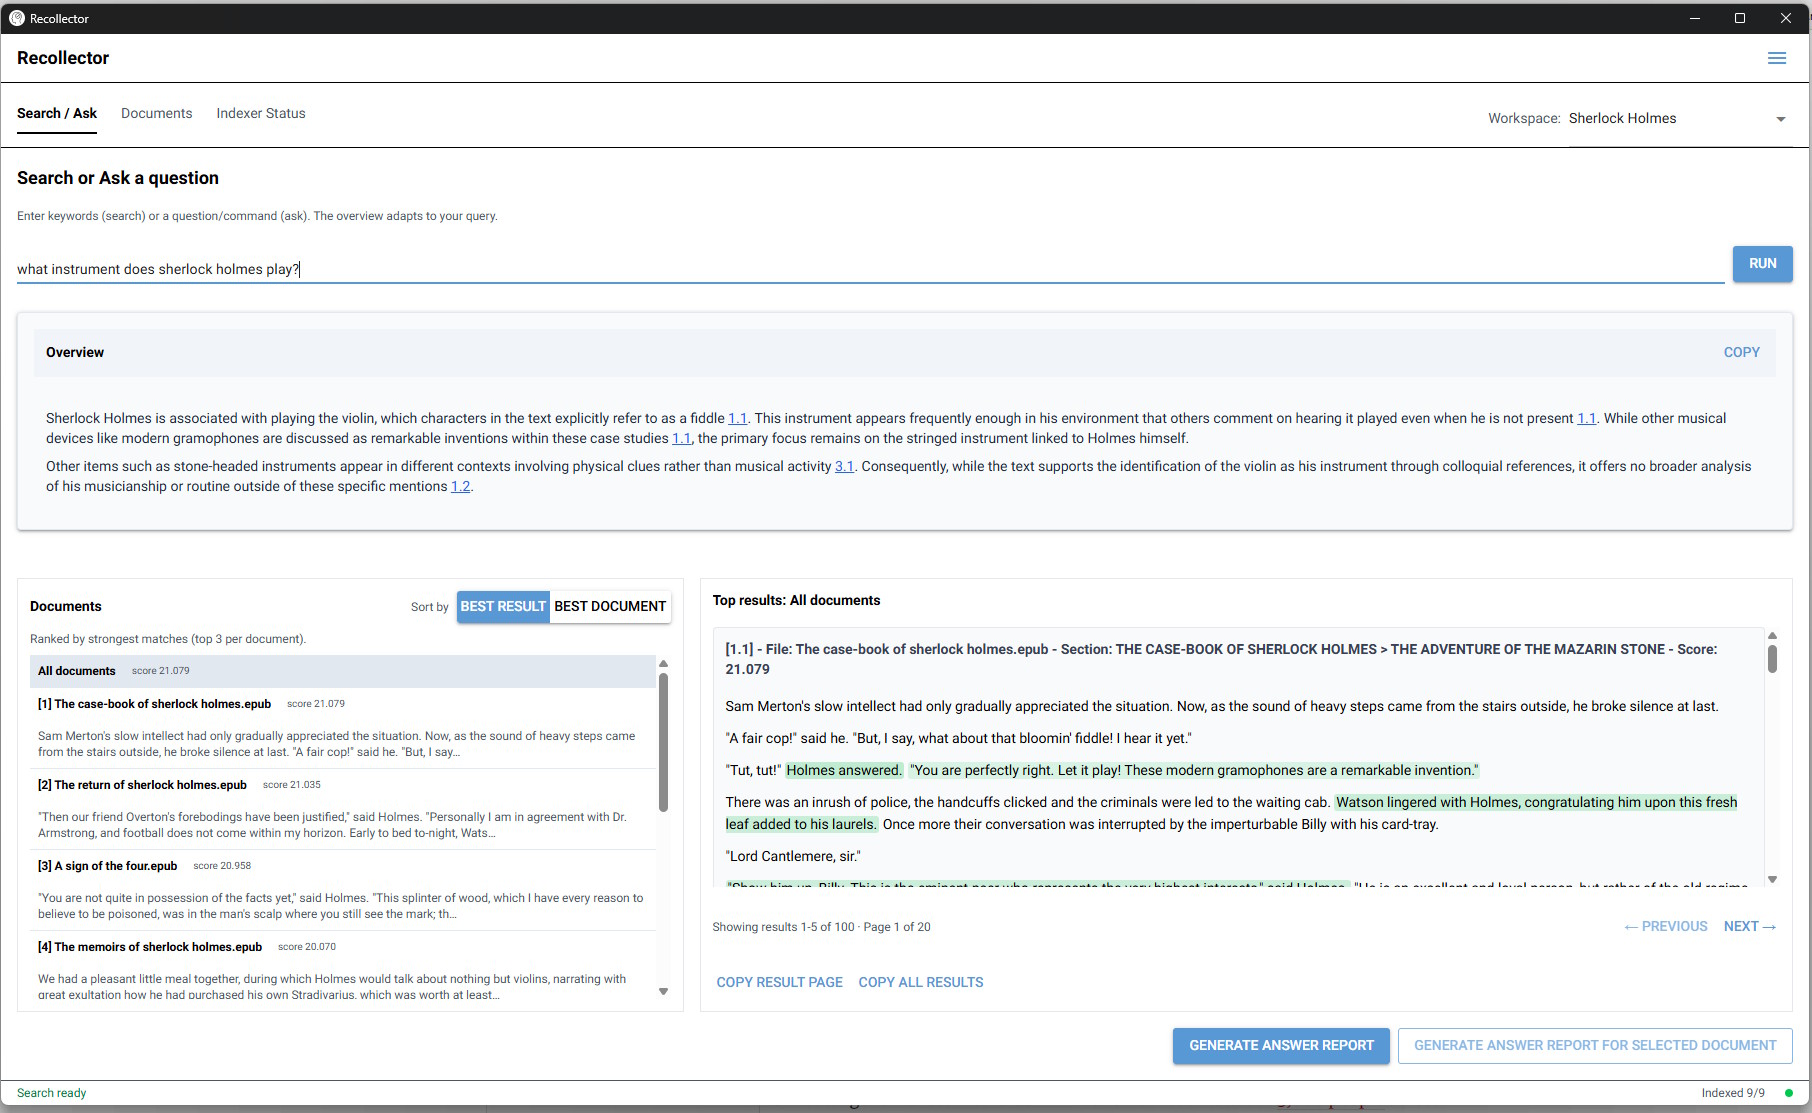Click Generate Answer Report button
Image resolution: width=1812 pixels, height=1113 pixels.
1281,1045
